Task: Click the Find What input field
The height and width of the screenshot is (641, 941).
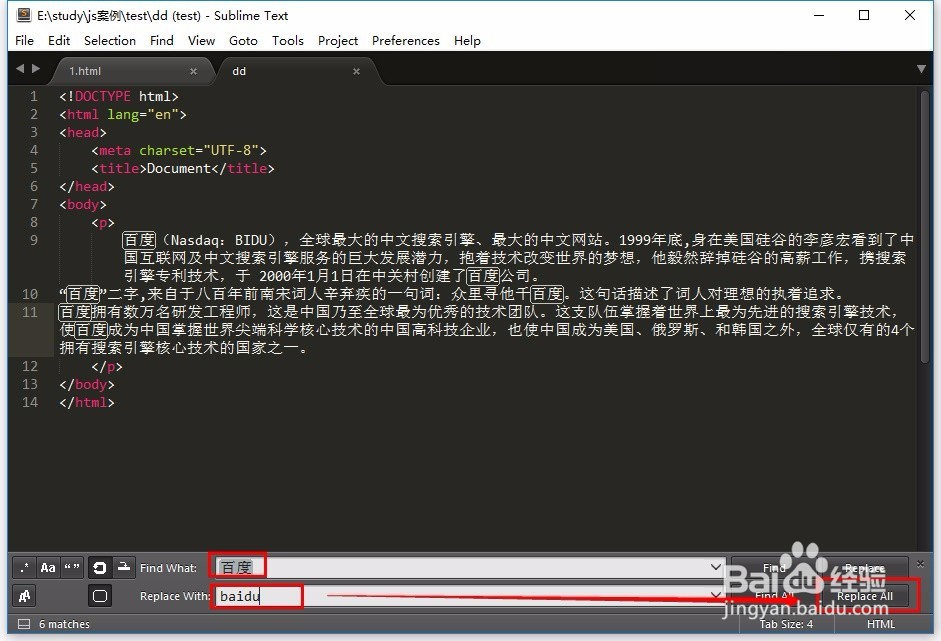Action: (x=469, y=567)
